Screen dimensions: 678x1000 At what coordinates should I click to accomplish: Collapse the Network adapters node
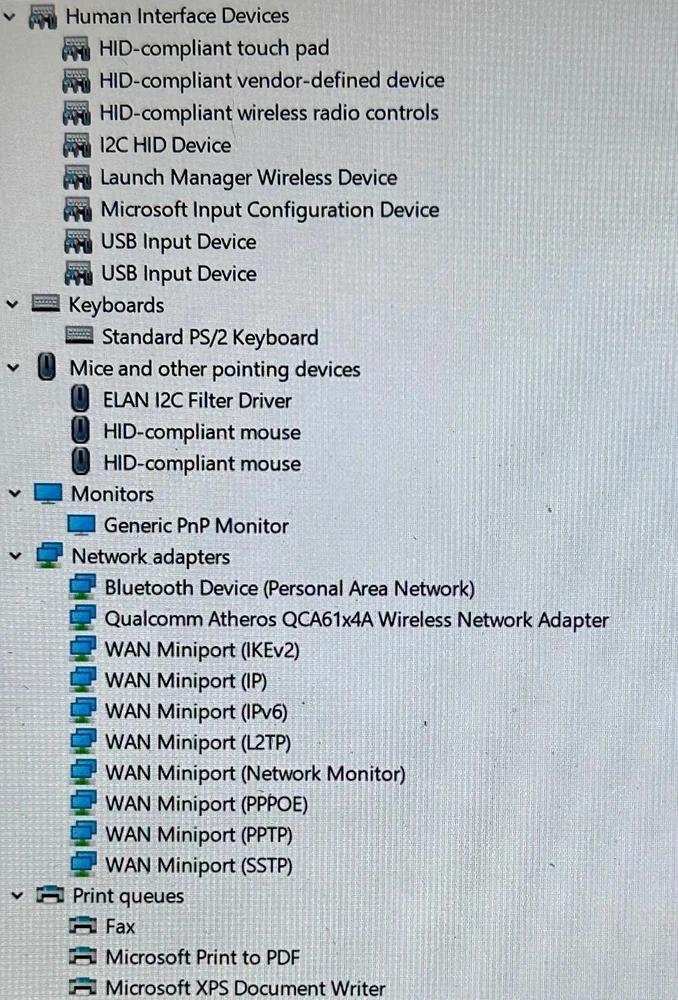click(x=16, y=556)
